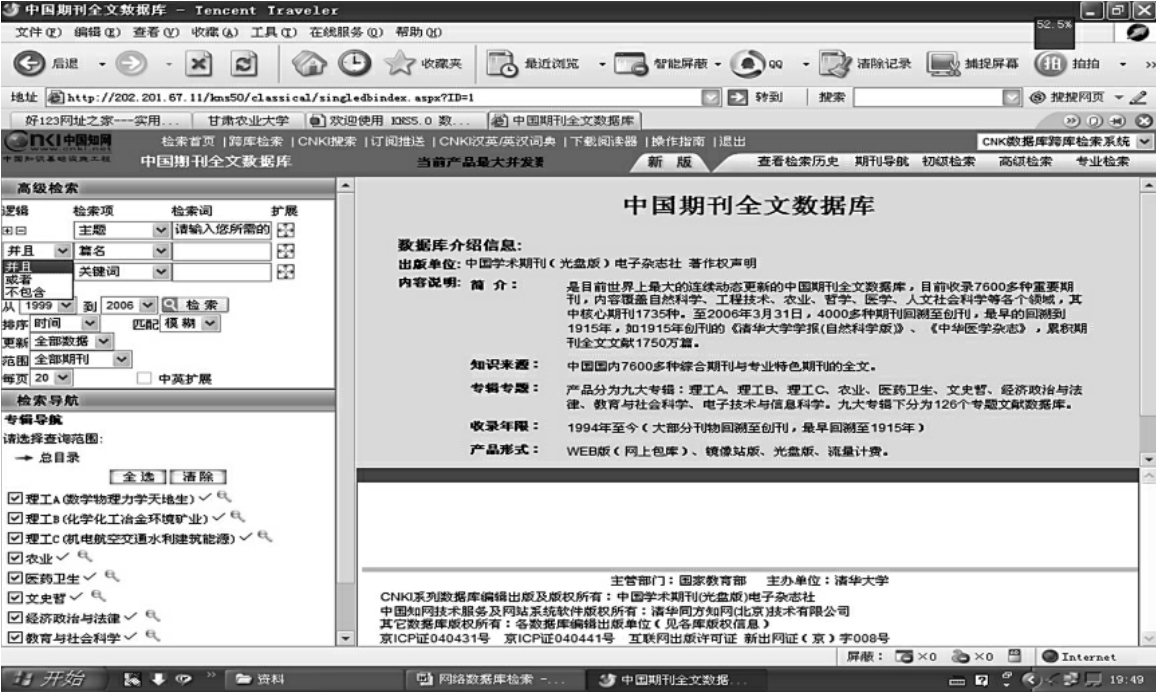Toggle the 医药卫生 checkbox
This screenshot has width=1156, height=692.
pyautogui.click(x=15, y=578)
